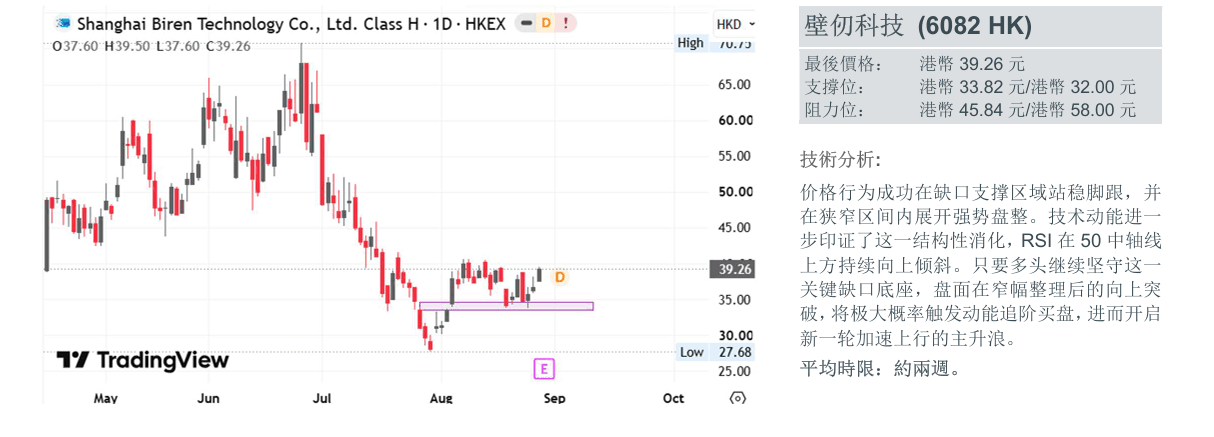Click the Jul label on time axis
This screenshot has height=437, width=1214.
pos(321,398)
